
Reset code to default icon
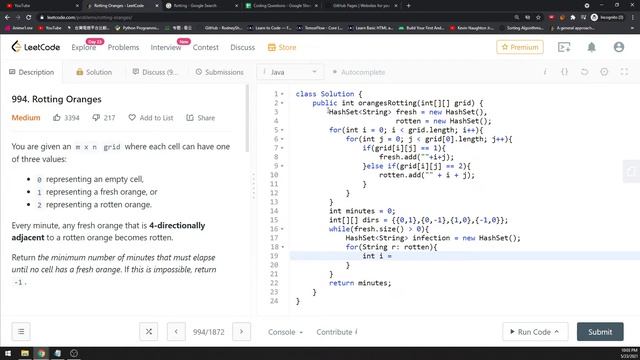coord(584,72)
